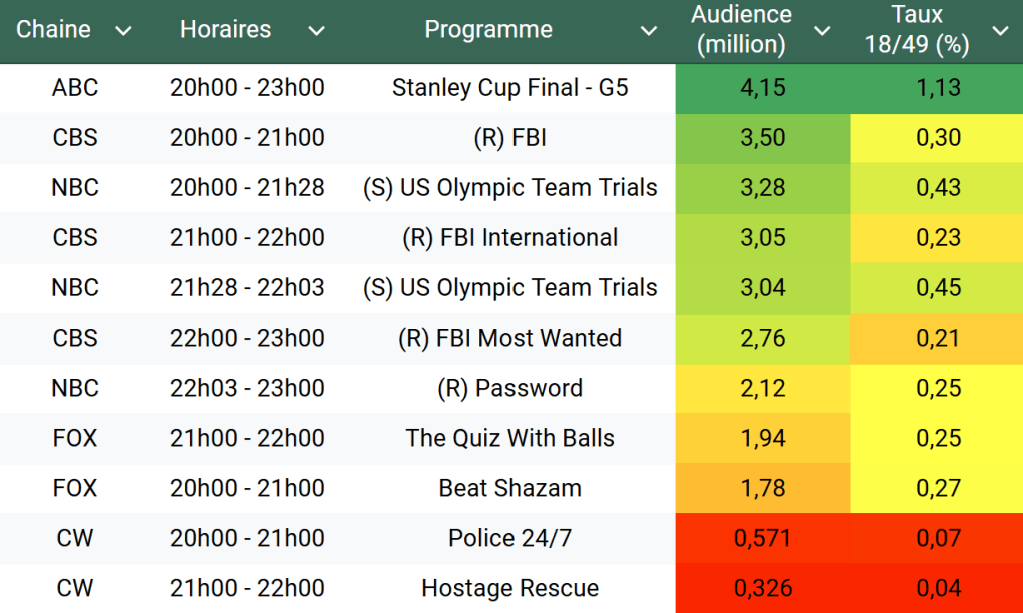
Task: Click The Quiz With Balls cell
Action: pyautogui.click(x=510, y=438)
